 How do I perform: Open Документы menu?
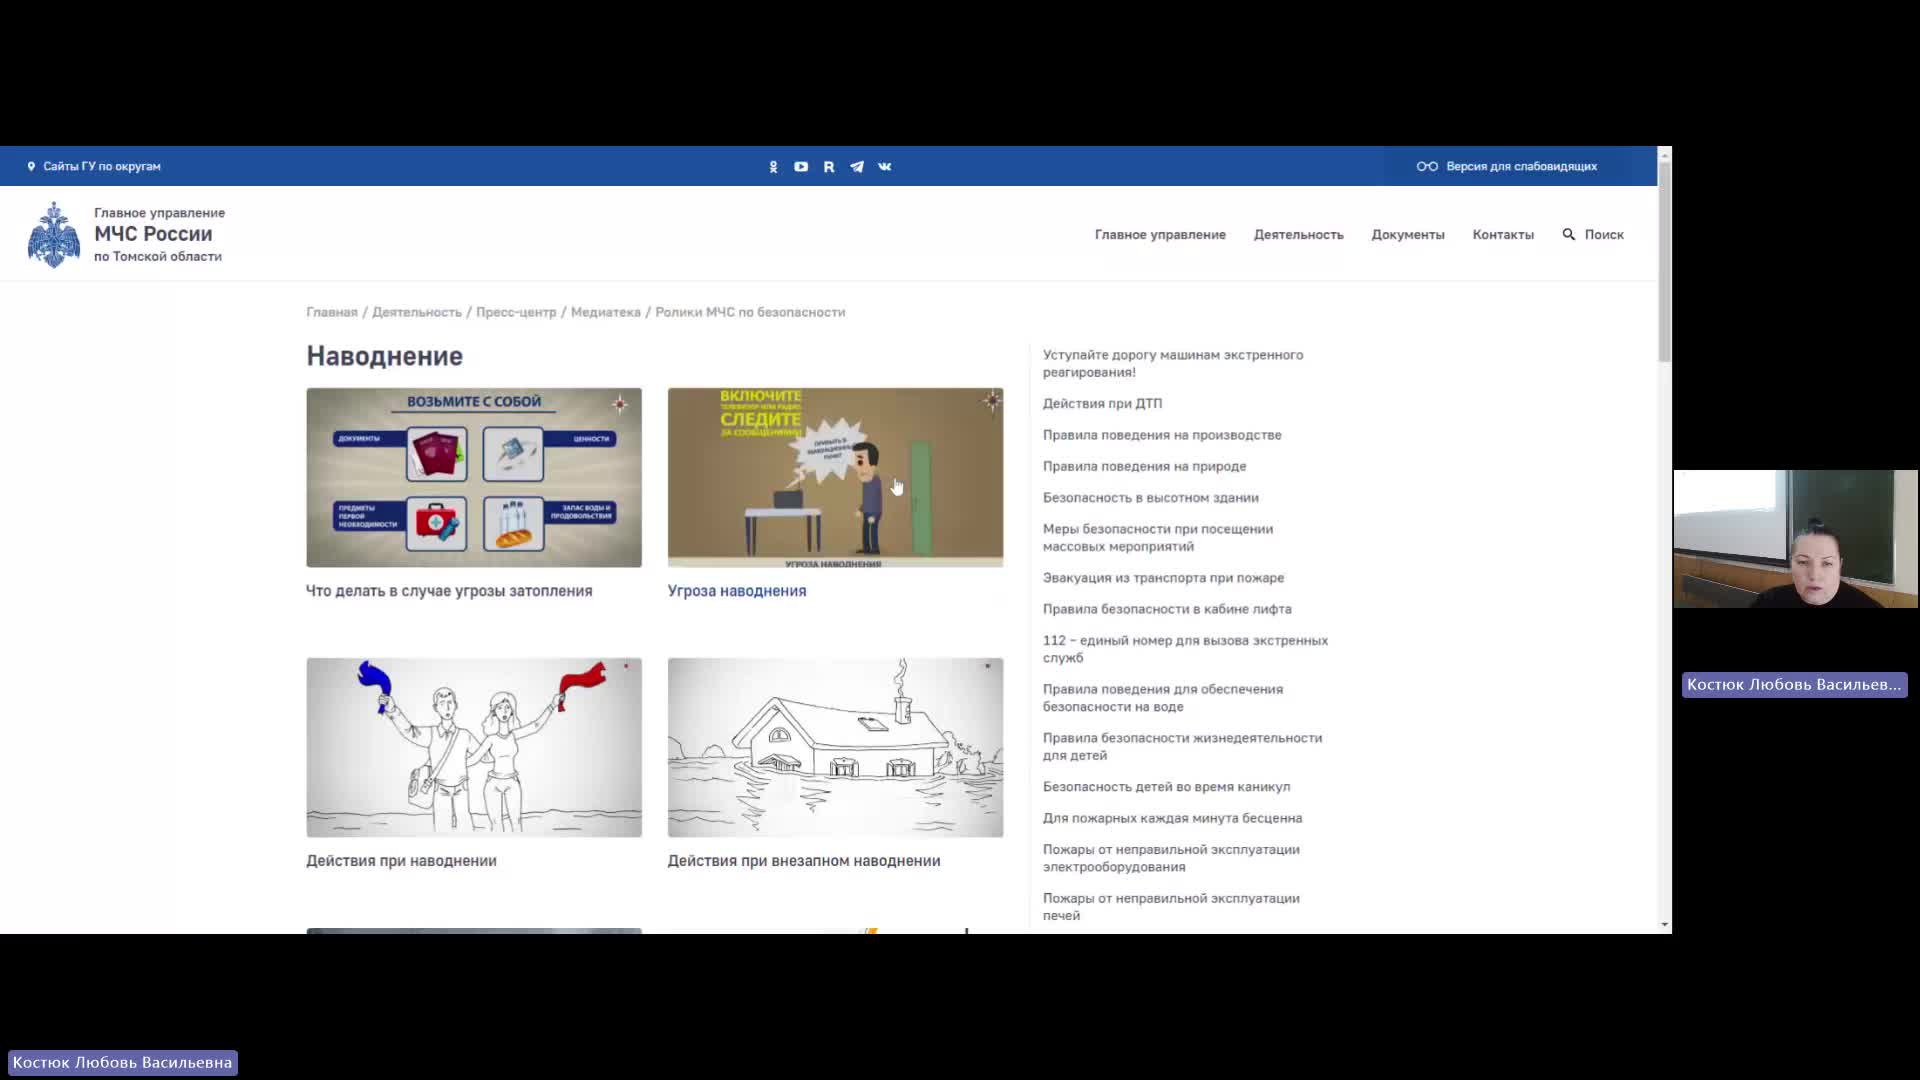coord(1408,234)
